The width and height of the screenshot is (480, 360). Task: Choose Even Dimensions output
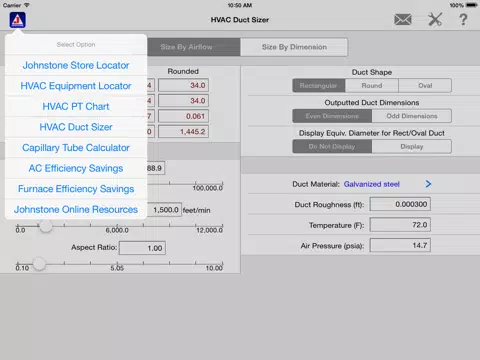tap(332, 116)
